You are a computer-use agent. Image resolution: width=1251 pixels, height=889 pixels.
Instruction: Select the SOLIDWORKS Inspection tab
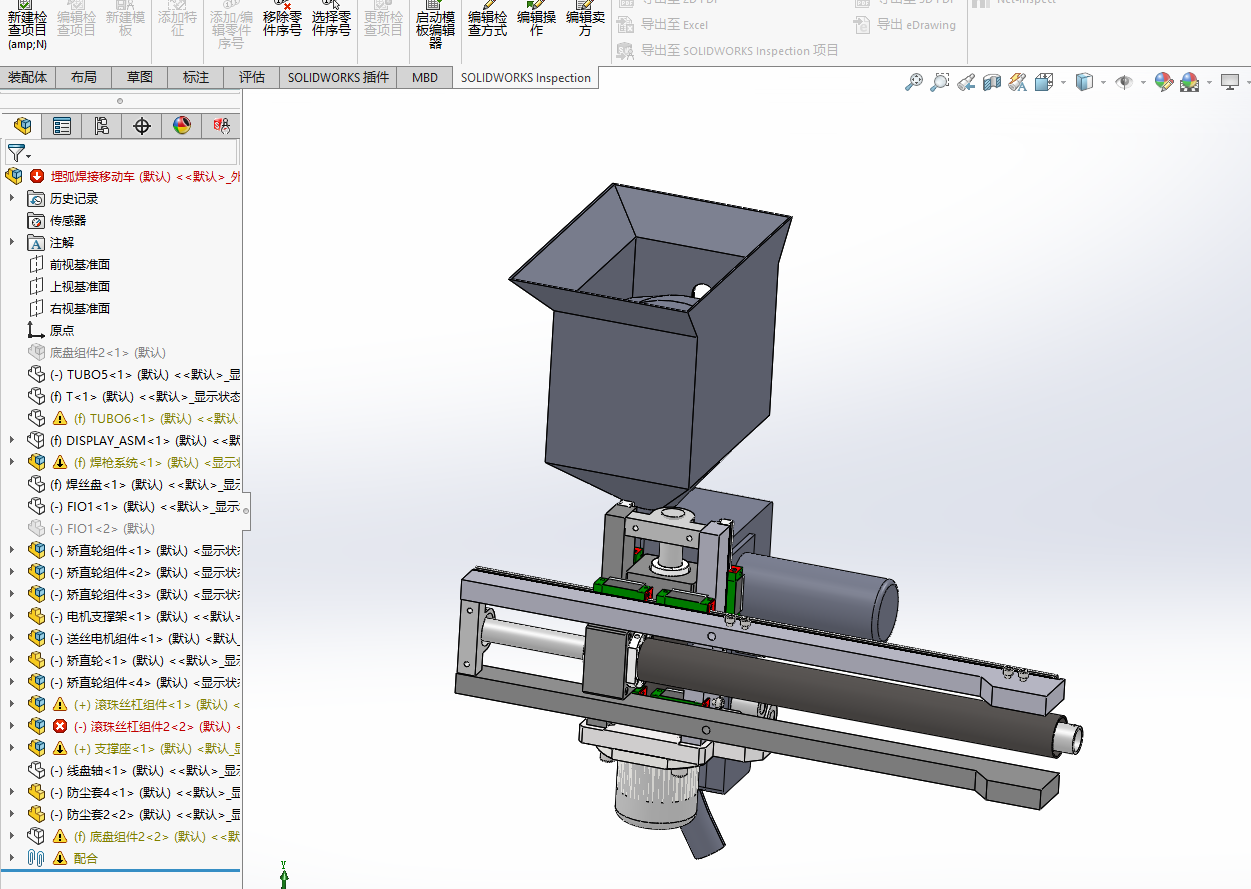(526, 77)
